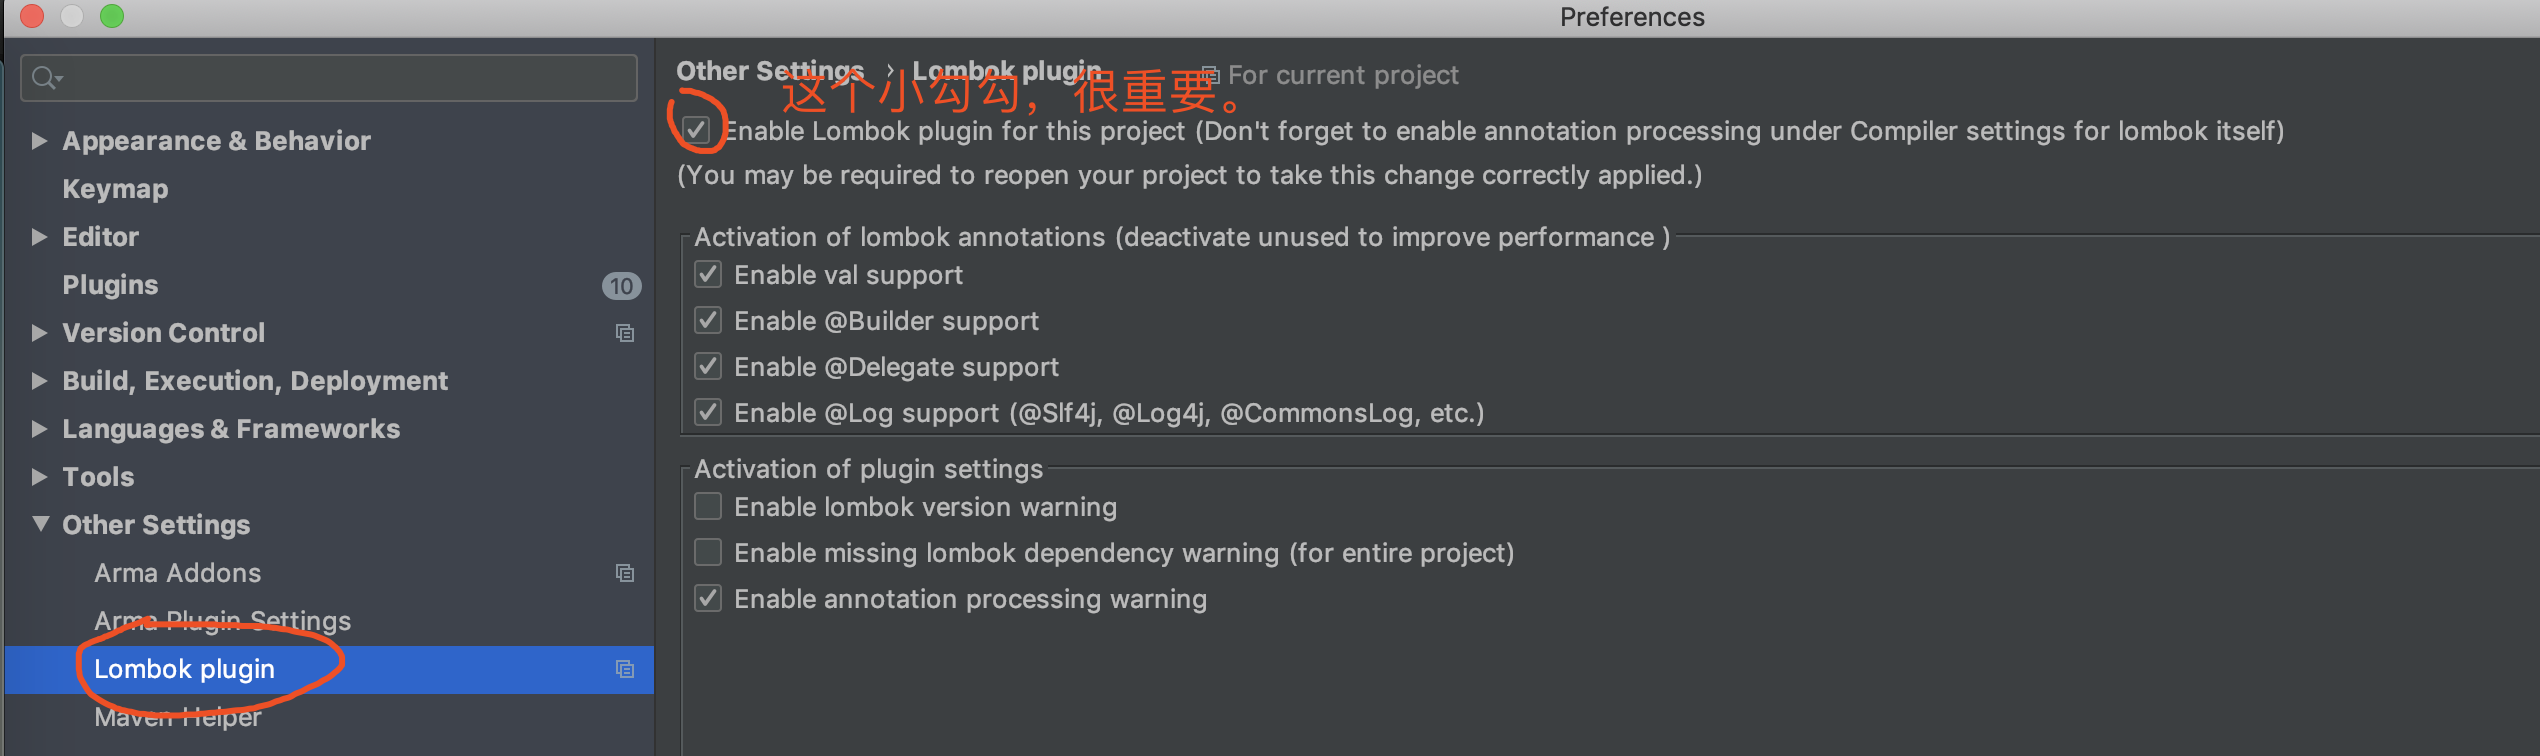Click the project-level icon beside Lombok plugin
2540x756 pixels.
pyautogui.click(x=625, y=669)
